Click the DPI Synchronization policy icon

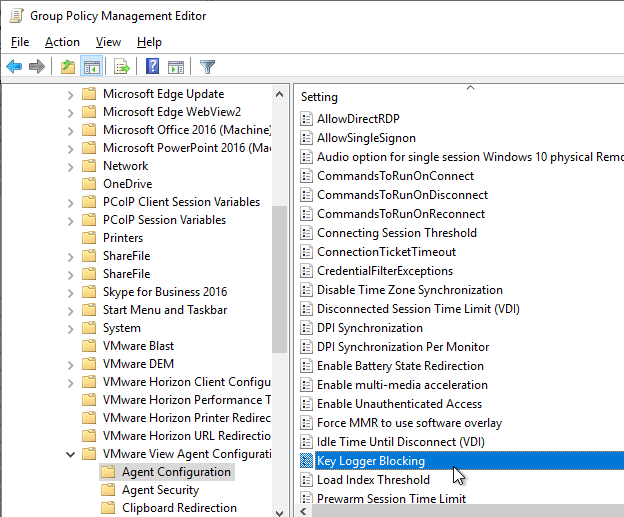306,328
